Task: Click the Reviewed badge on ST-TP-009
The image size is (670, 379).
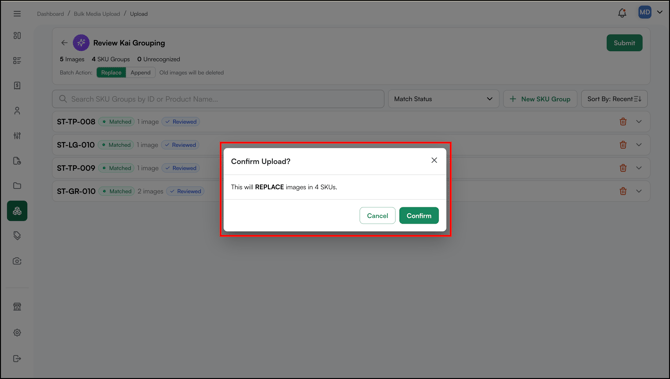Action: pos(181,168)
